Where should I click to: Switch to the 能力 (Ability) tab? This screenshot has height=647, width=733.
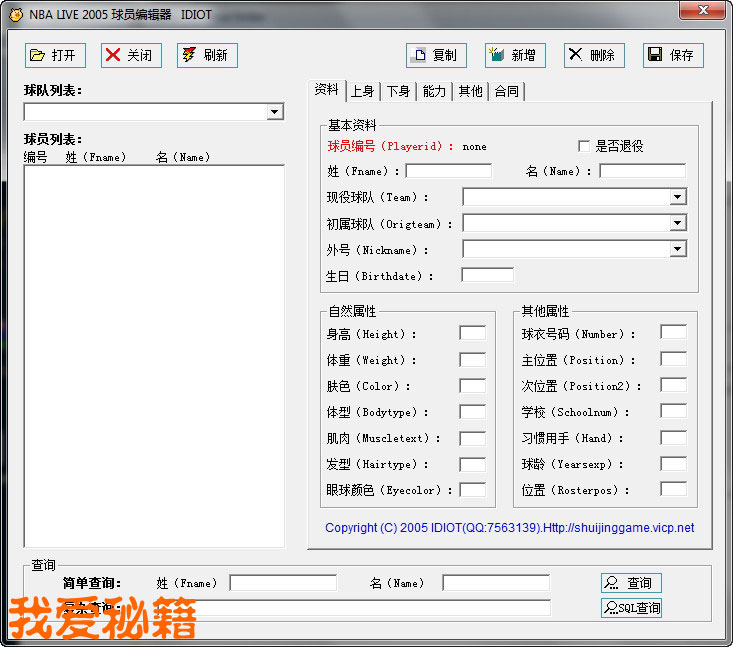tap(434, 91)
